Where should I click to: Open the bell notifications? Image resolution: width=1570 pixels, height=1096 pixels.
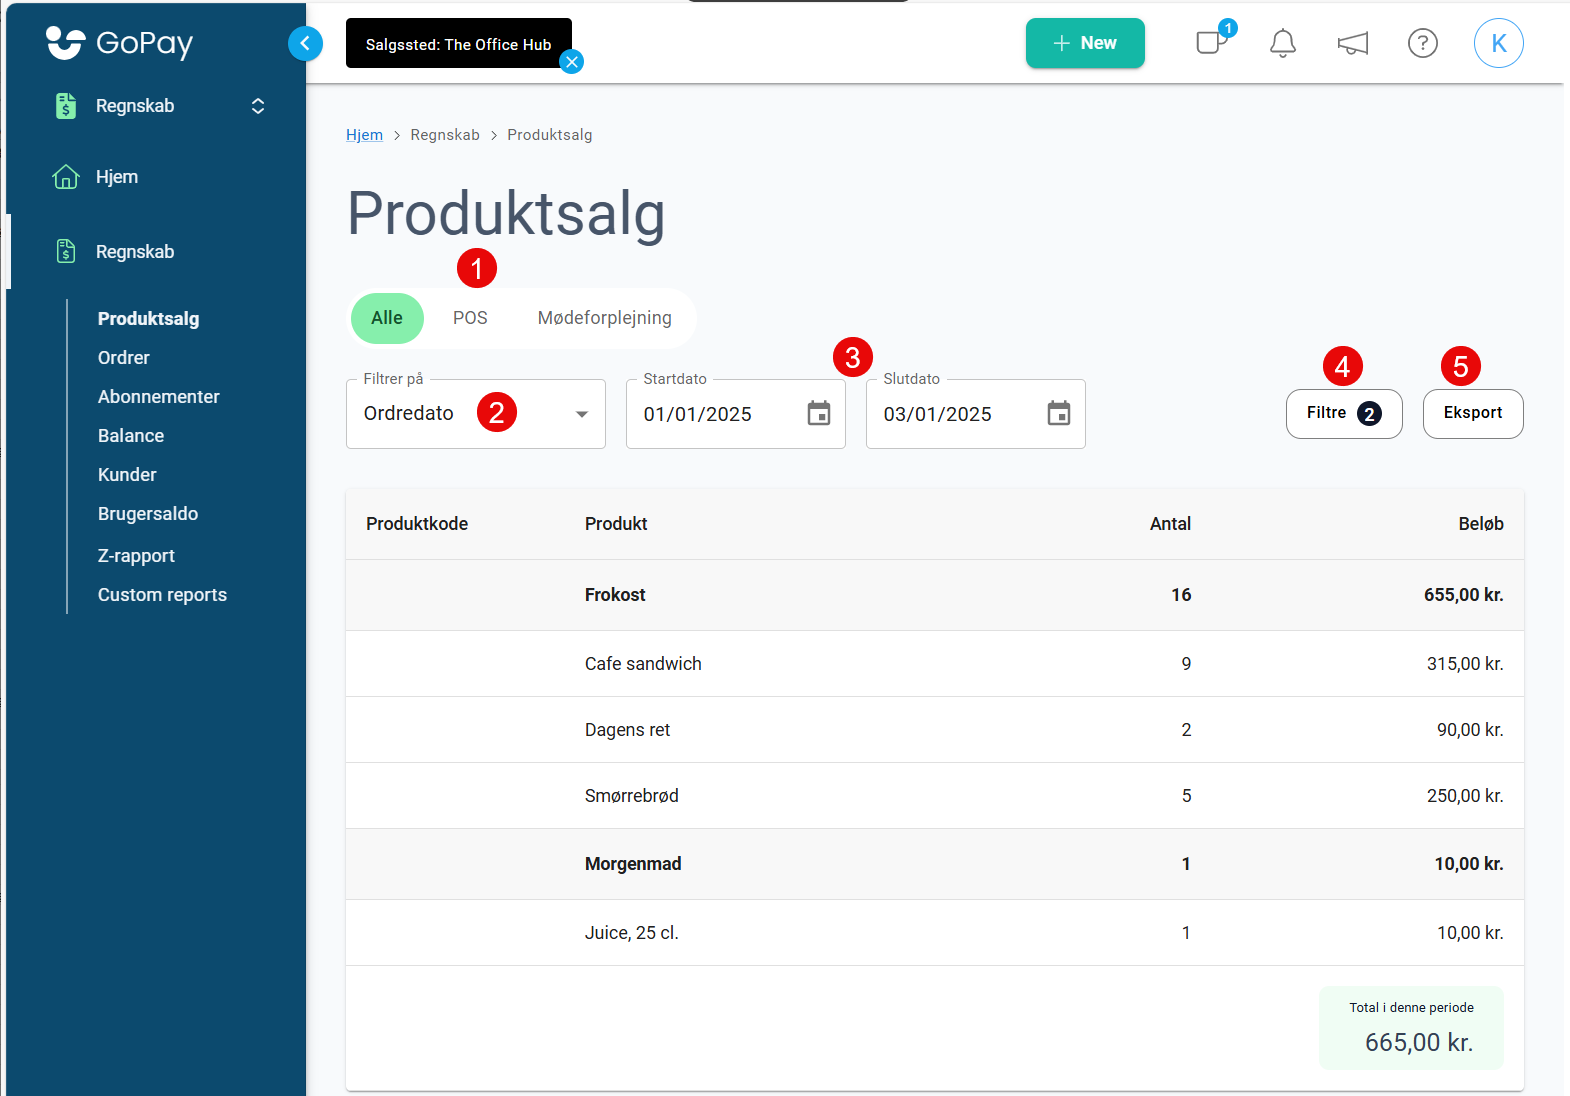(1283, 43)
